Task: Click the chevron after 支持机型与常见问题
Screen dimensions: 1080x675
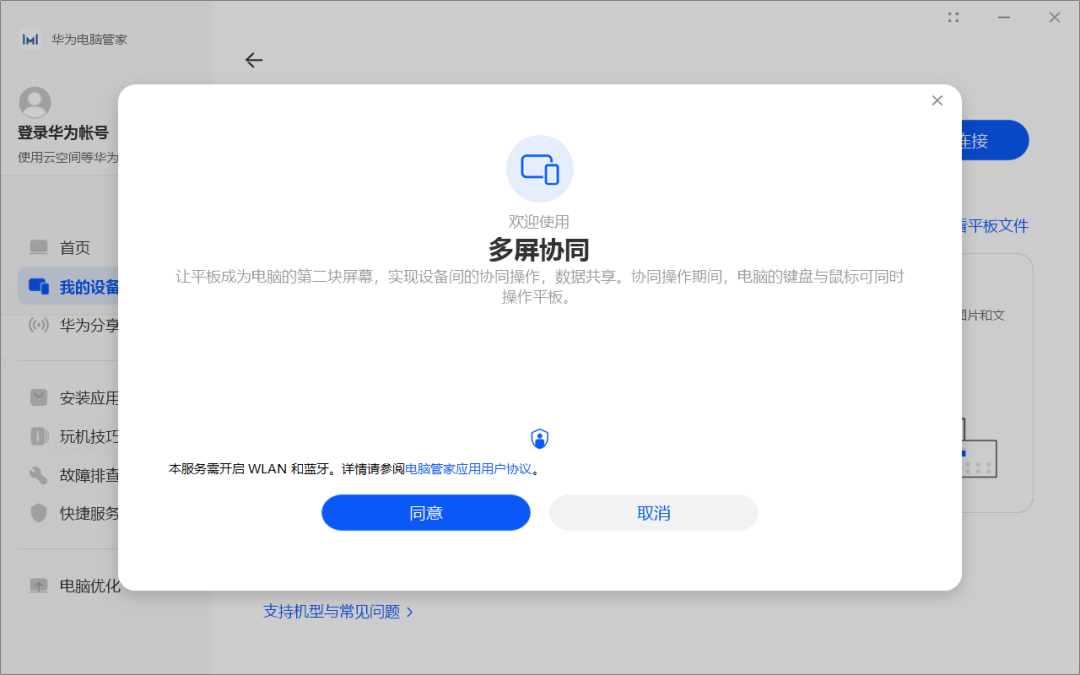Action: (x=410, y=612)
